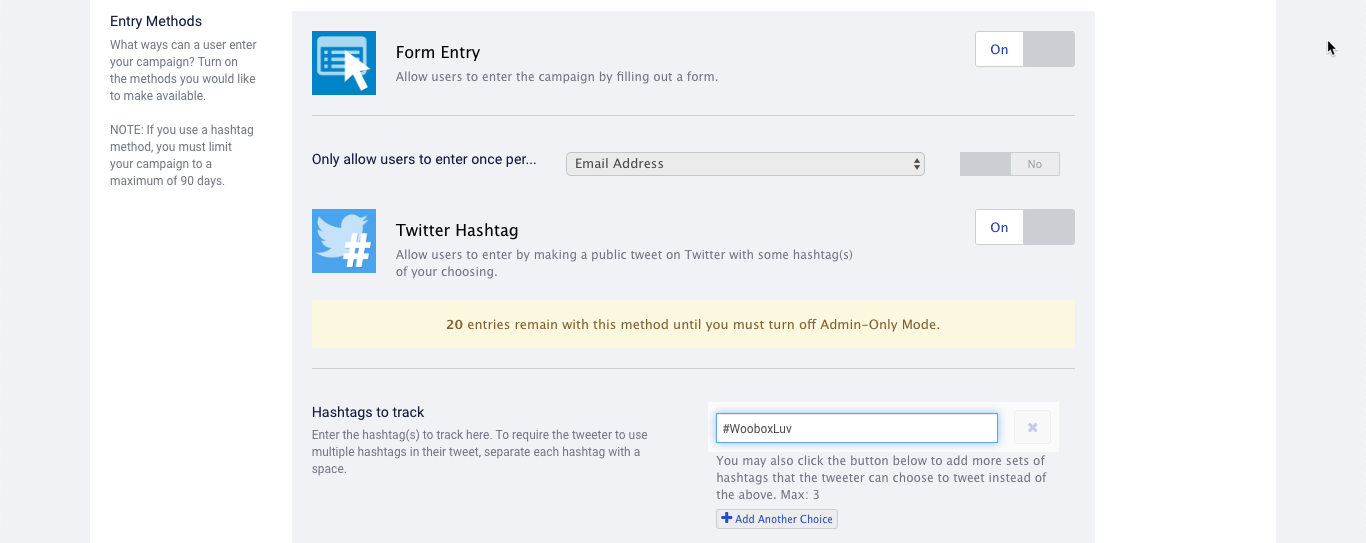Toggle the Twitter Hashtag On switch
Screen dimensions: 1366x543
tap(1025, 227)
